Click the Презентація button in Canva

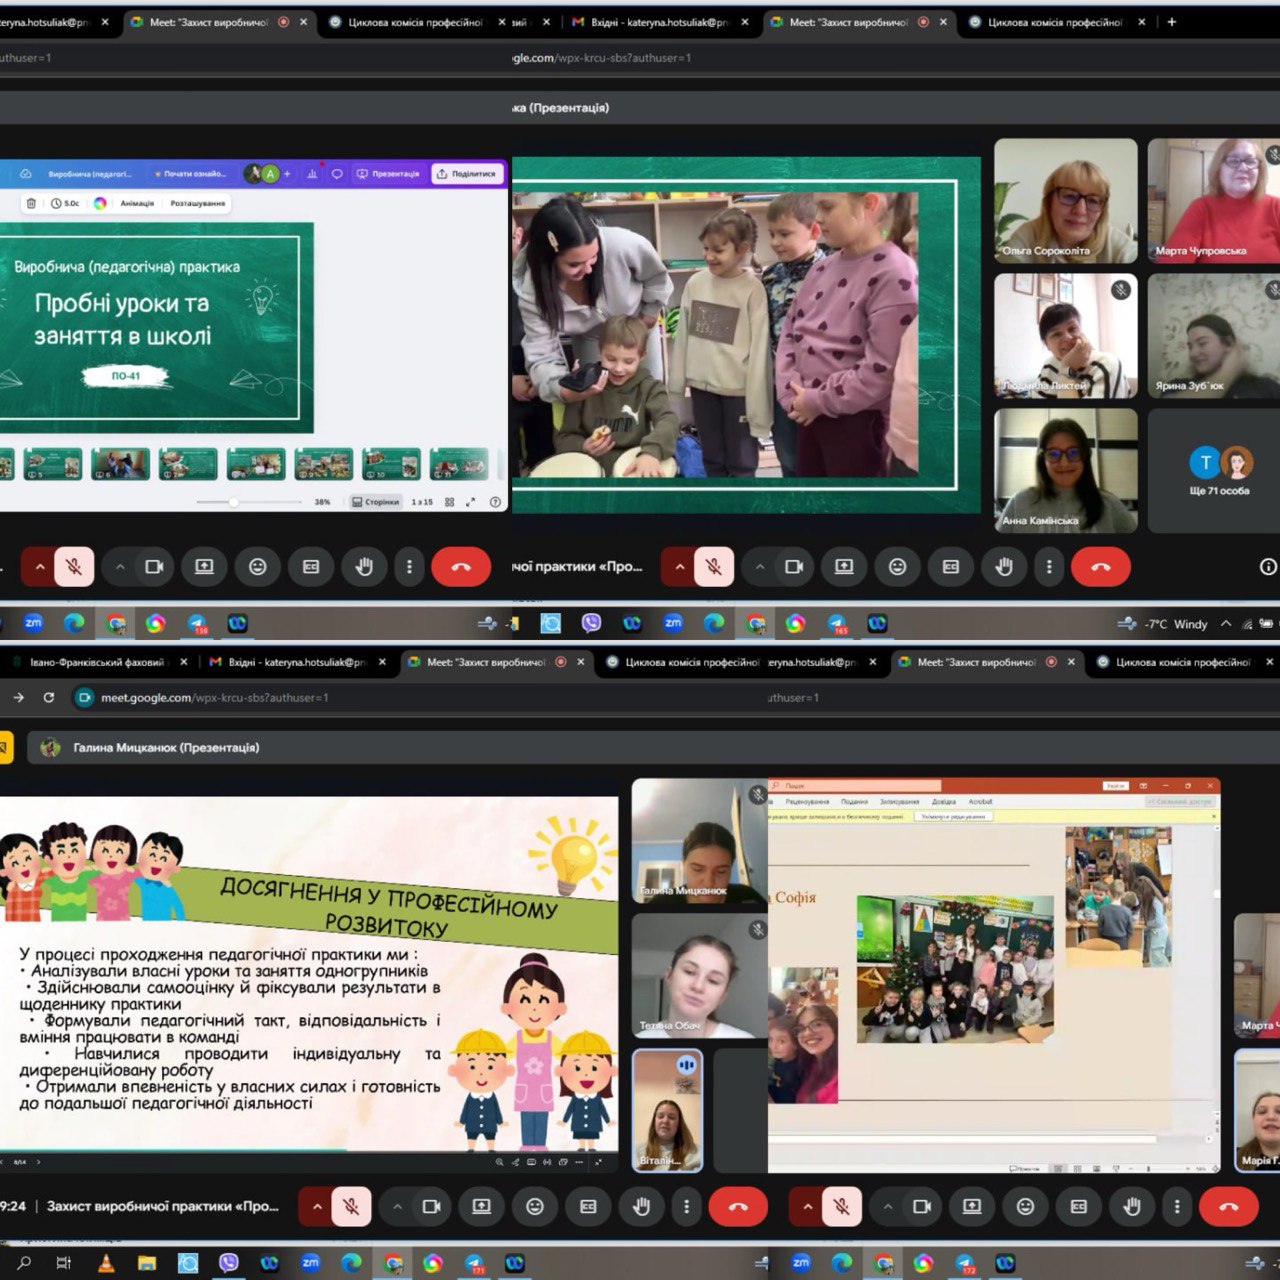389,174
